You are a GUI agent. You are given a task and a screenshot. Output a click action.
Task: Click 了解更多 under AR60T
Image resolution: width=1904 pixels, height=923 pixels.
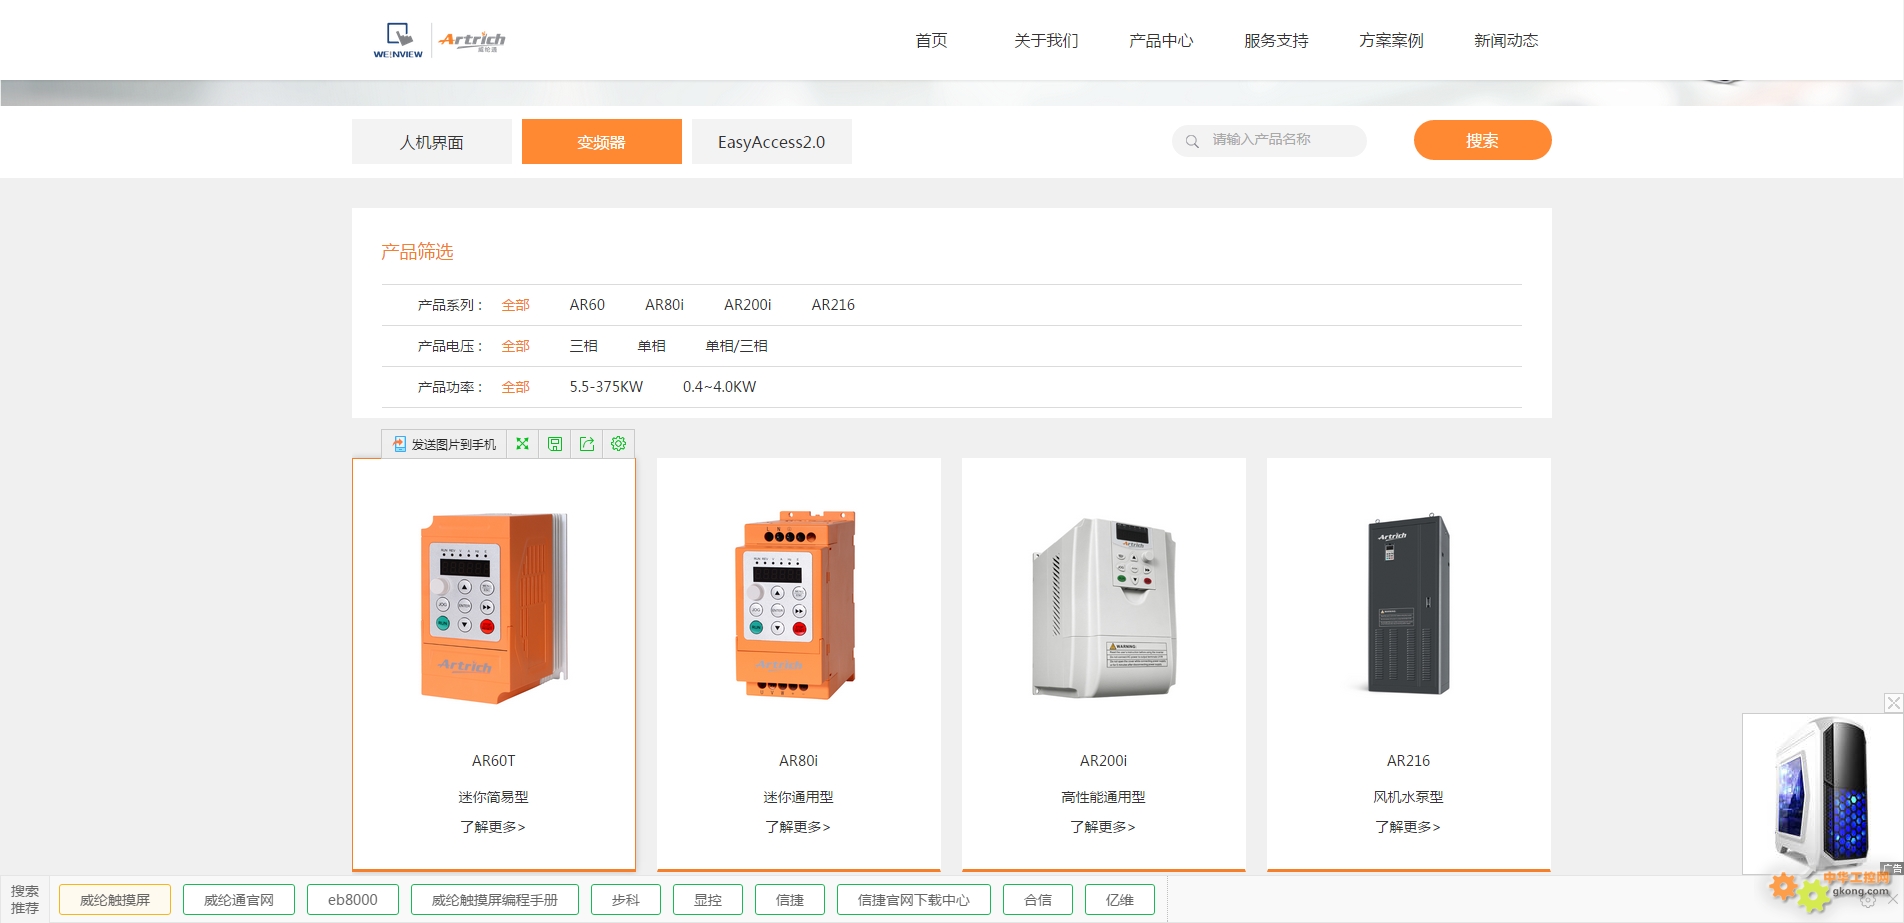[x=493, y=827]
